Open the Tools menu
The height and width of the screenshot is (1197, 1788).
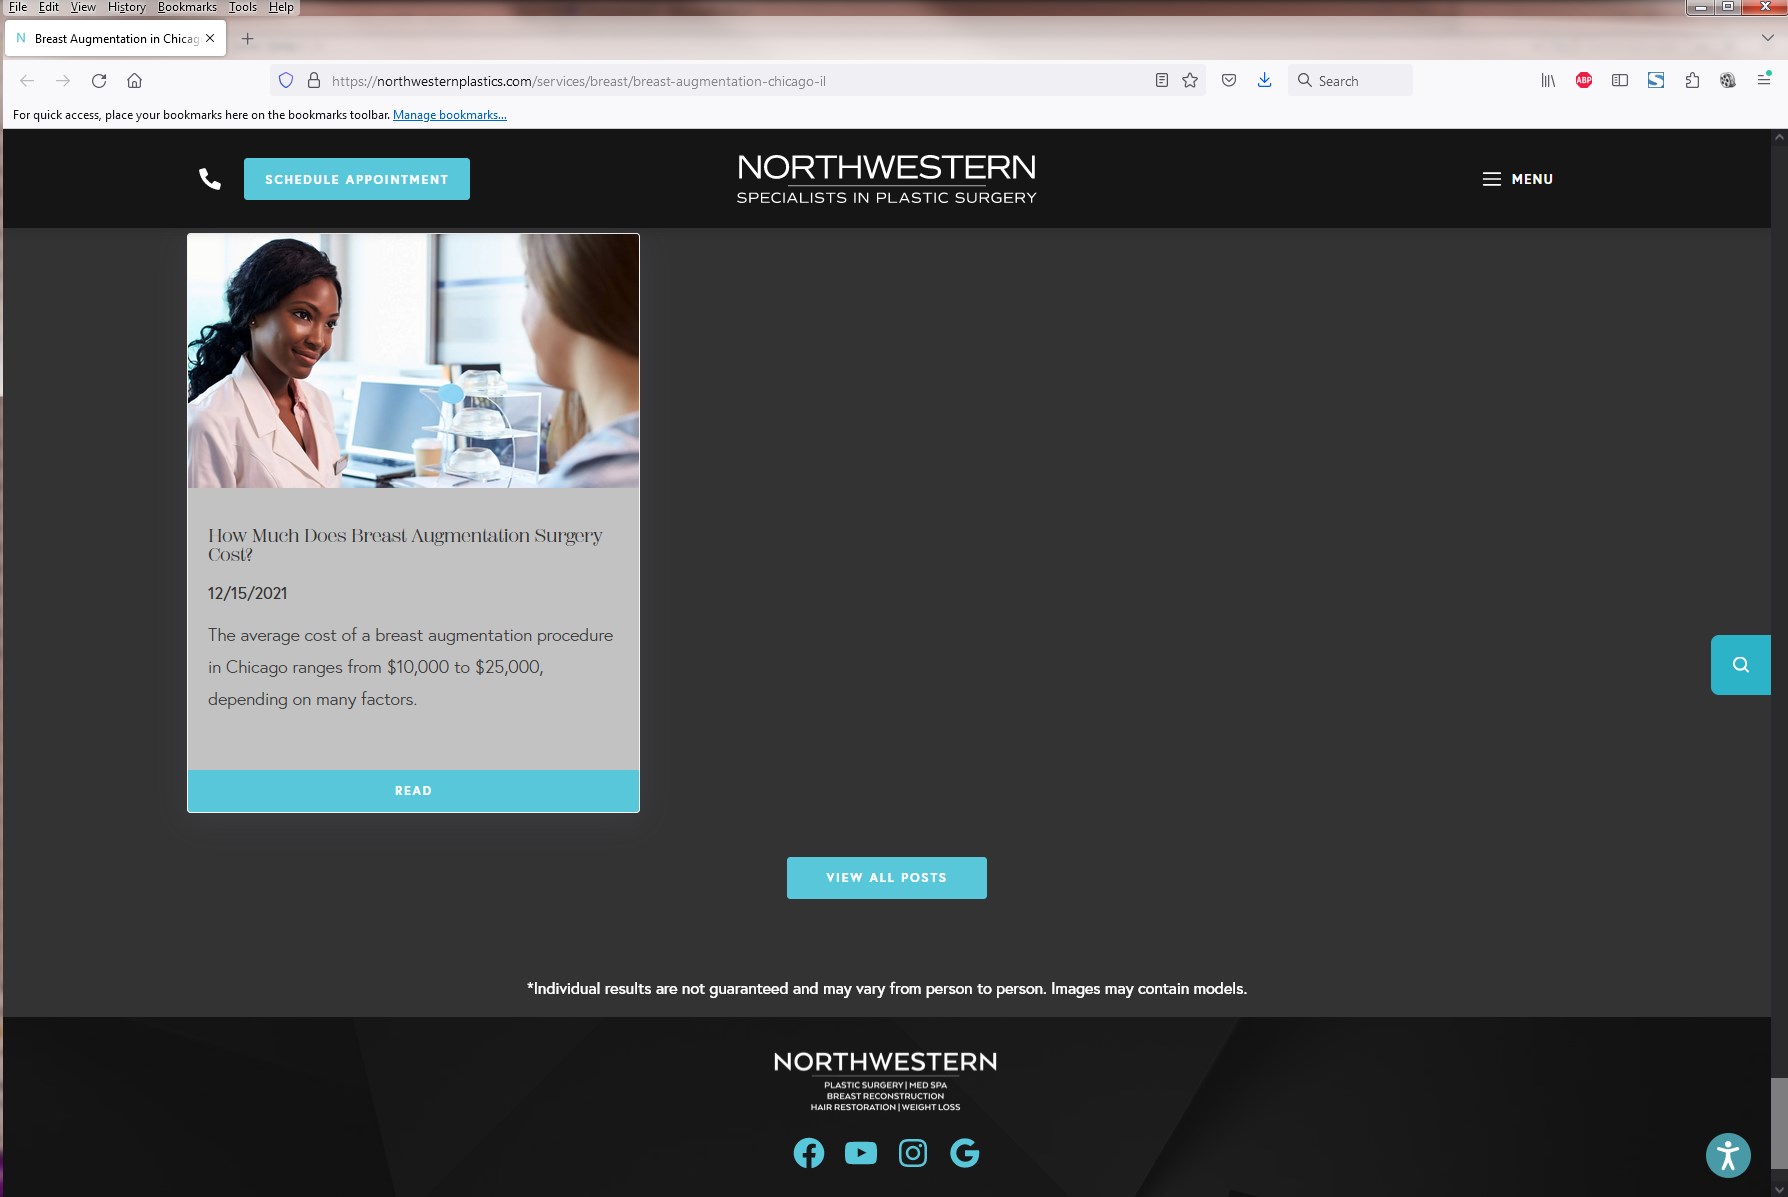coord(243,7)
